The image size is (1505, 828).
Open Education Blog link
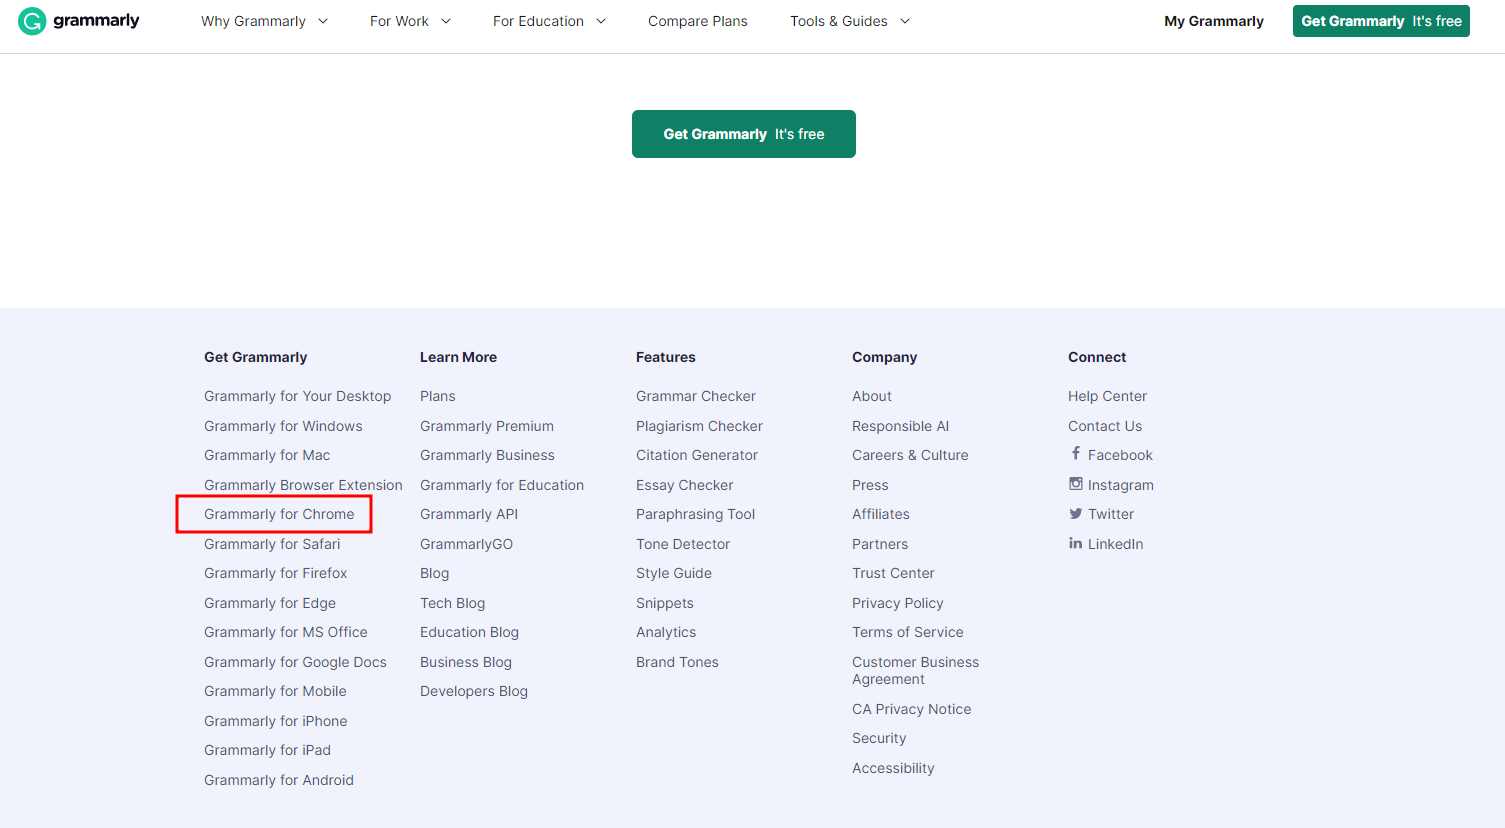469,632
